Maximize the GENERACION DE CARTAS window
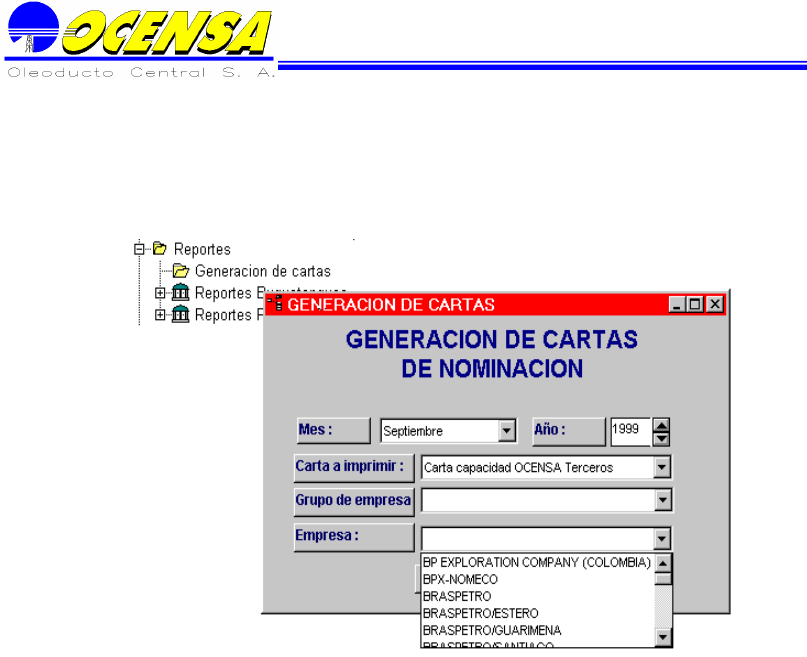807x657 pixels. tap(695, 305)
